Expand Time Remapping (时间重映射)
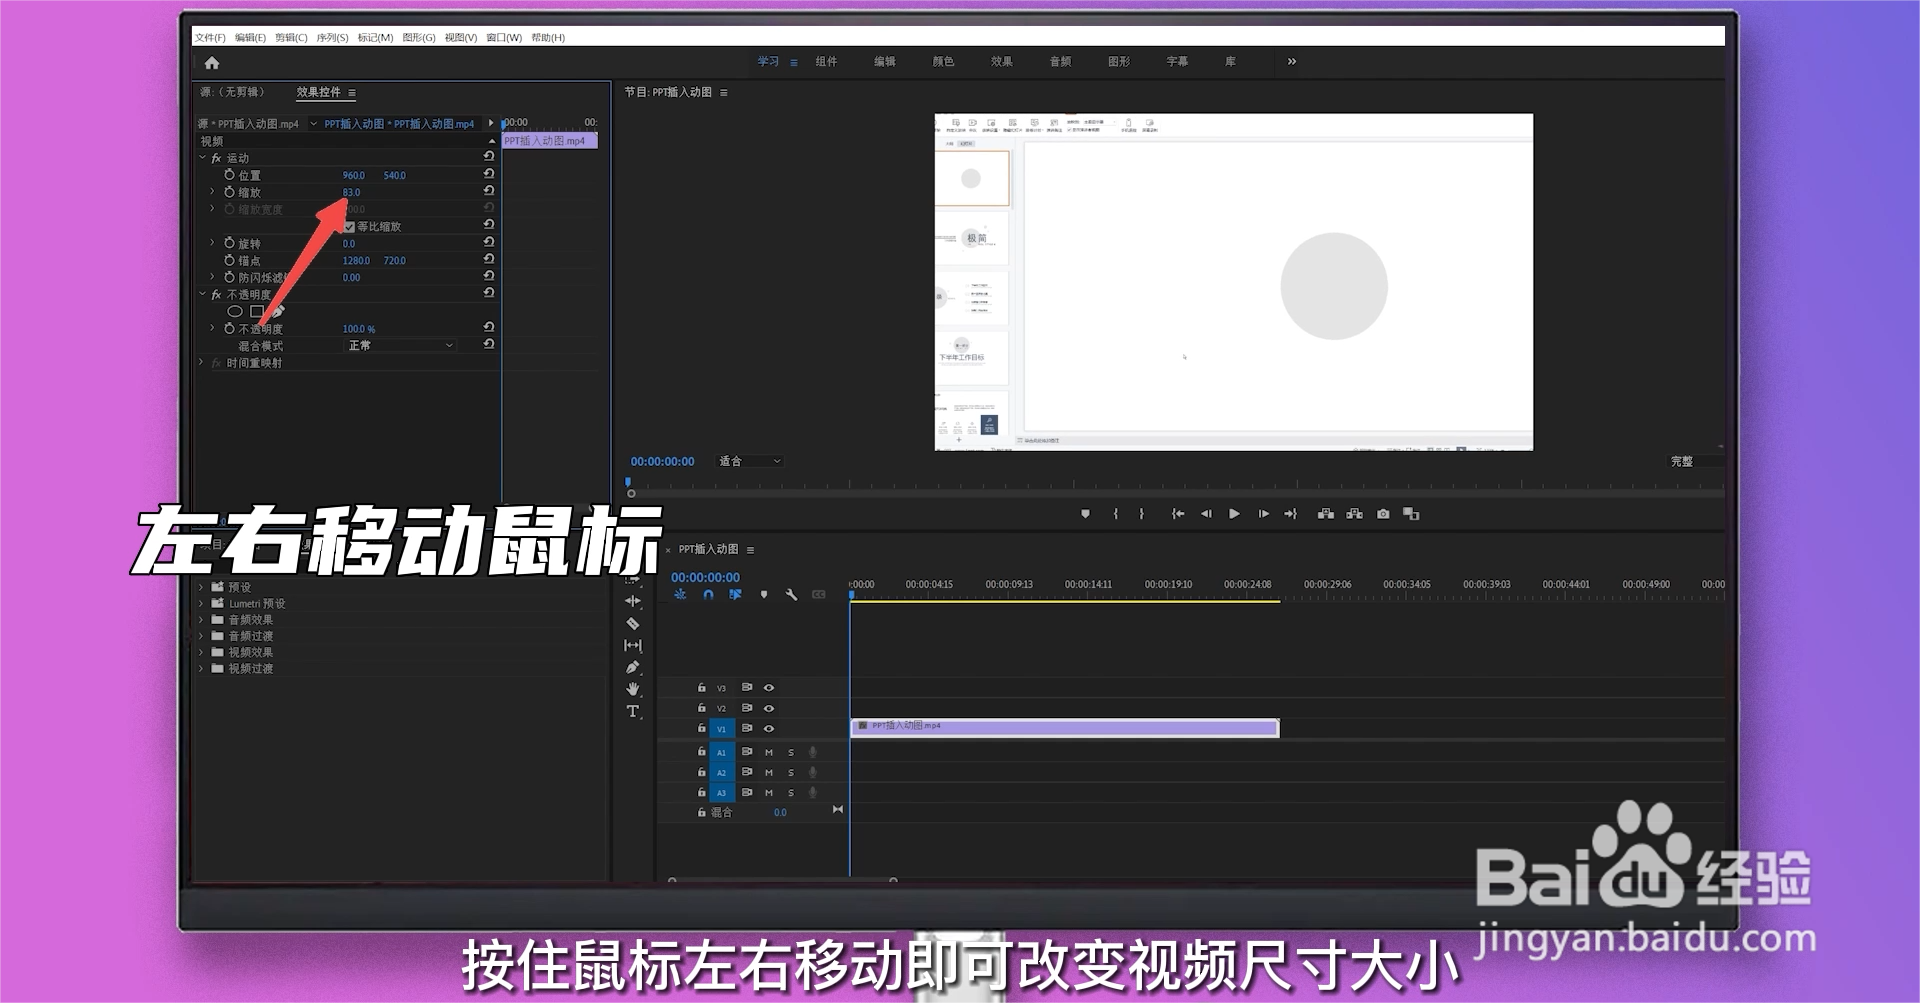The width and height of the screenshot is (1920, 1003). pyautogui.click(x=202, y=362)
